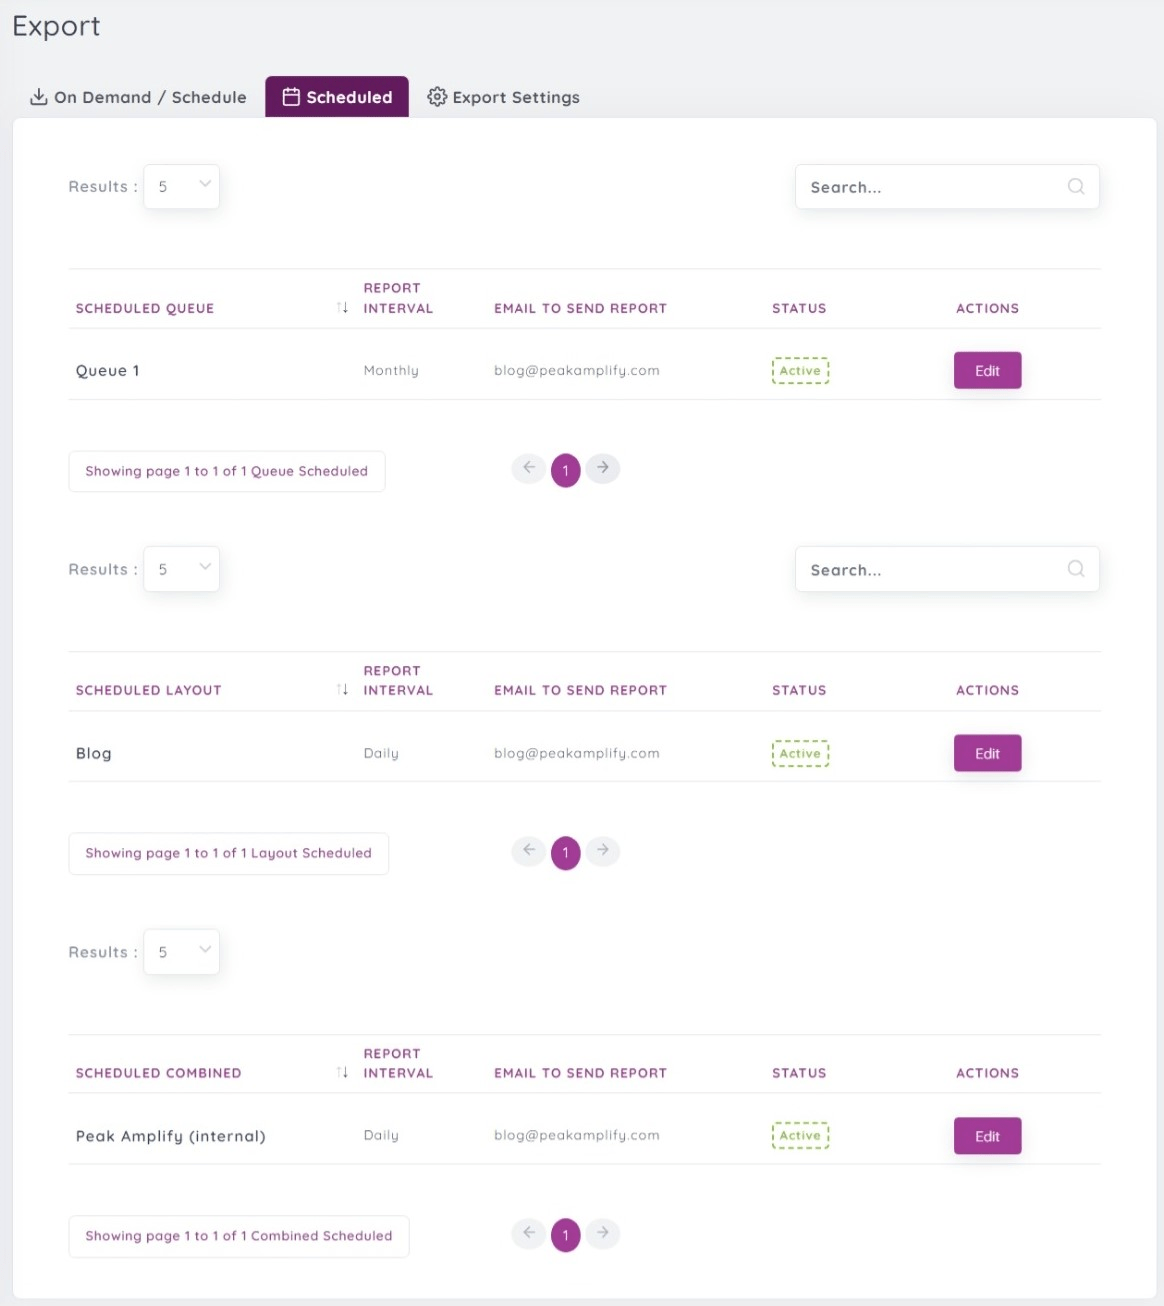Go to next page of Queue Scheduled
1164x1306 pixels.
pos(603,468)
